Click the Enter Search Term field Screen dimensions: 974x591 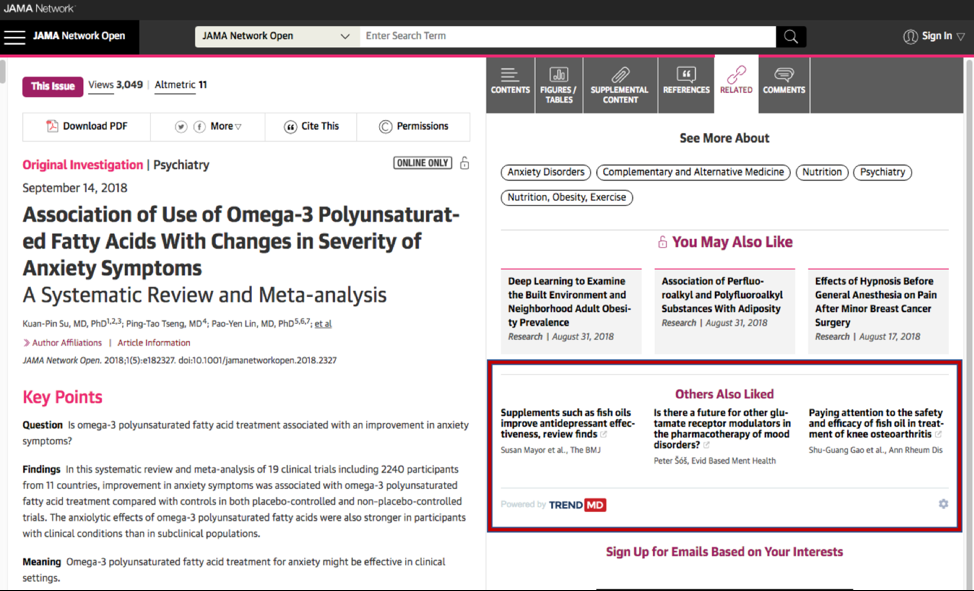[567, 36]
